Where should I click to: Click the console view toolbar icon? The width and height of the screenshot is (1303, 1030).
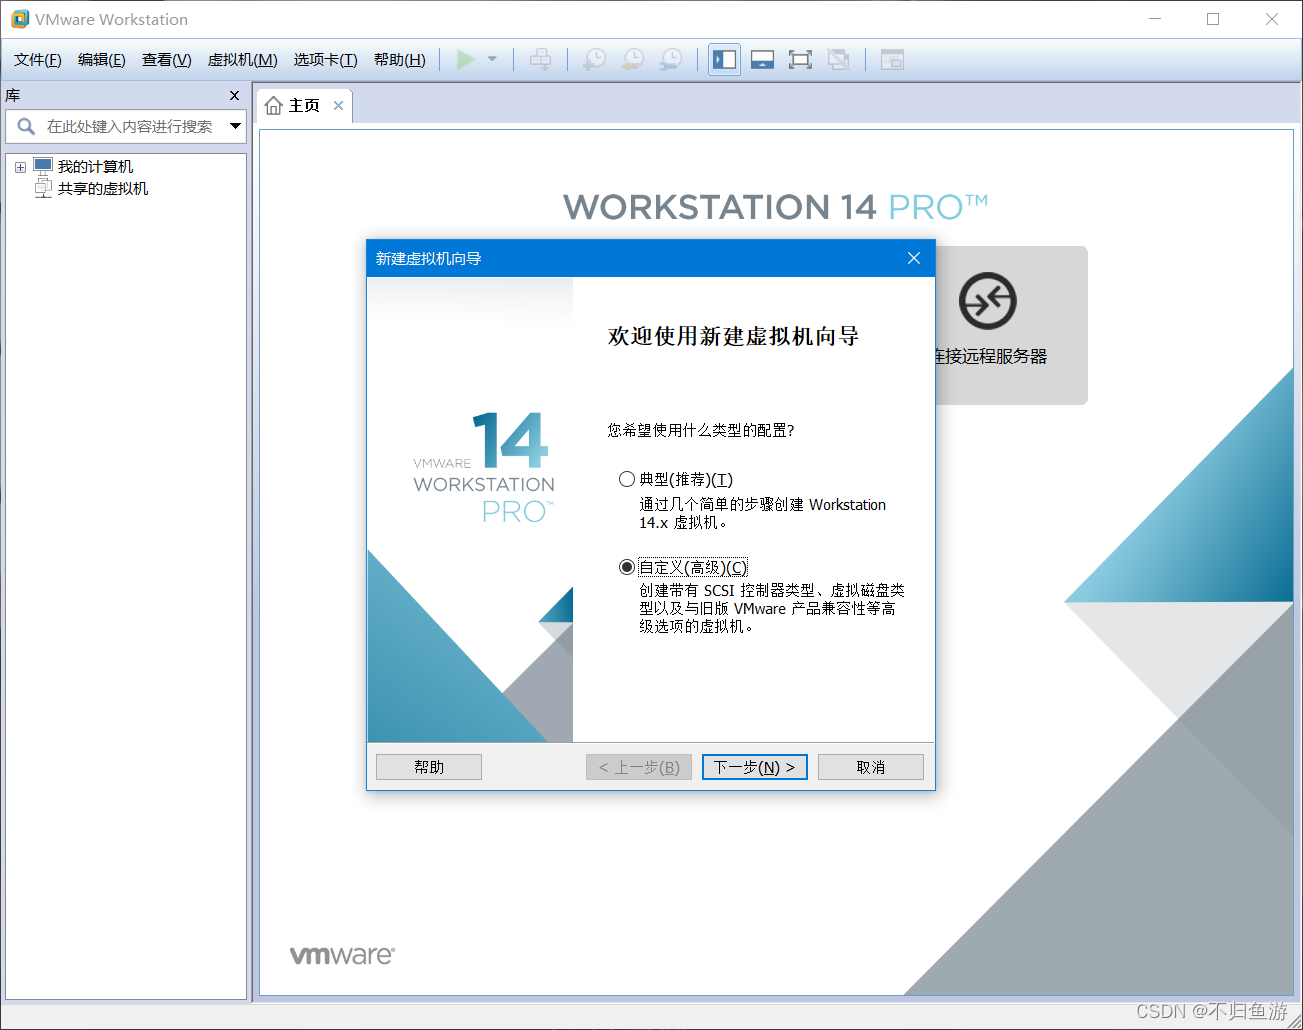point(892,60)
